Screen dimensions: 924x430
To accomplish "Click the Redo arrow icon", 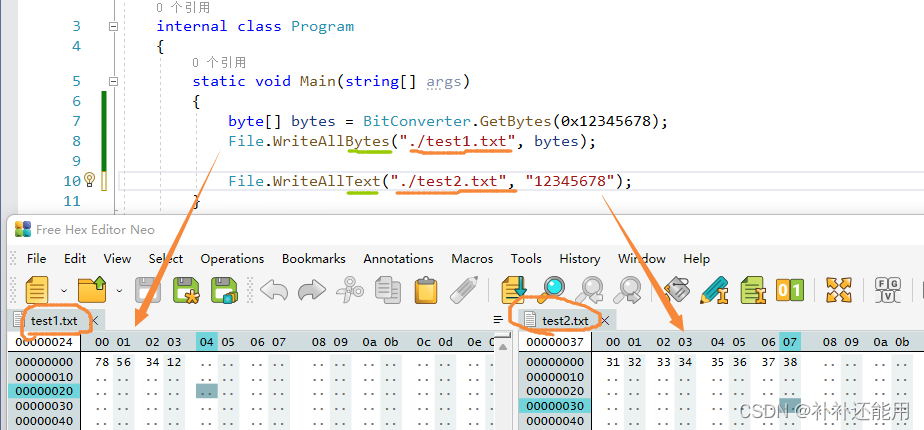I will 312,290.
